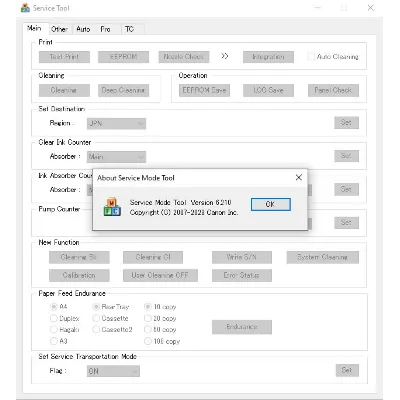Click the User Cleaning OFF button
Screen dimensions: 400x400
[x=160, y=275]
